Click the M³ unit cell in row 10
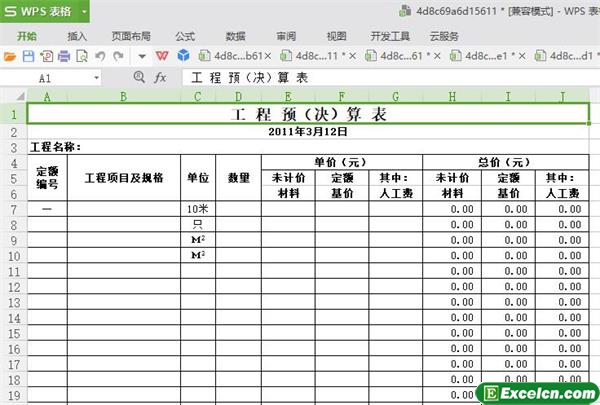600x405 pixels. [x=198, y=255]
